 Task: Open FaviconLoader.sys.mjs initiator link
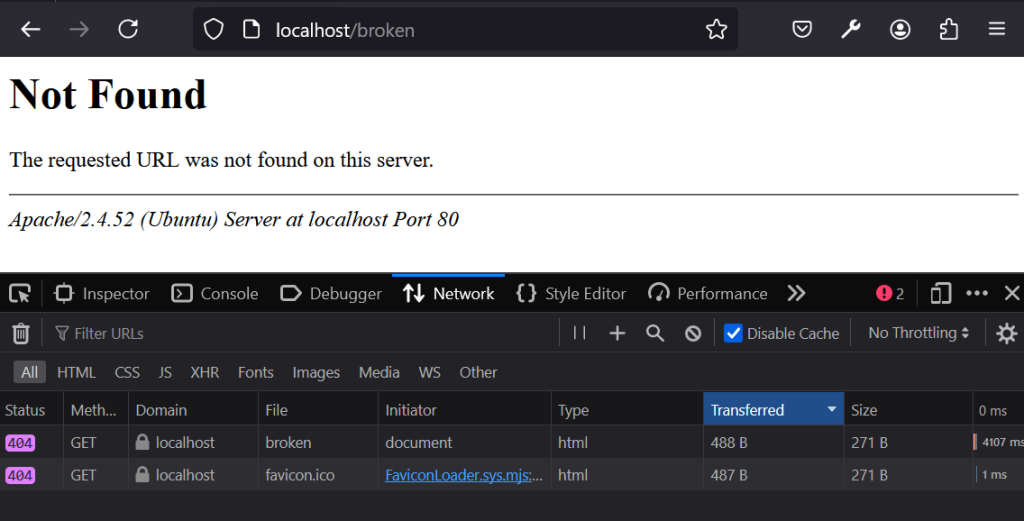tap(464, 475)
